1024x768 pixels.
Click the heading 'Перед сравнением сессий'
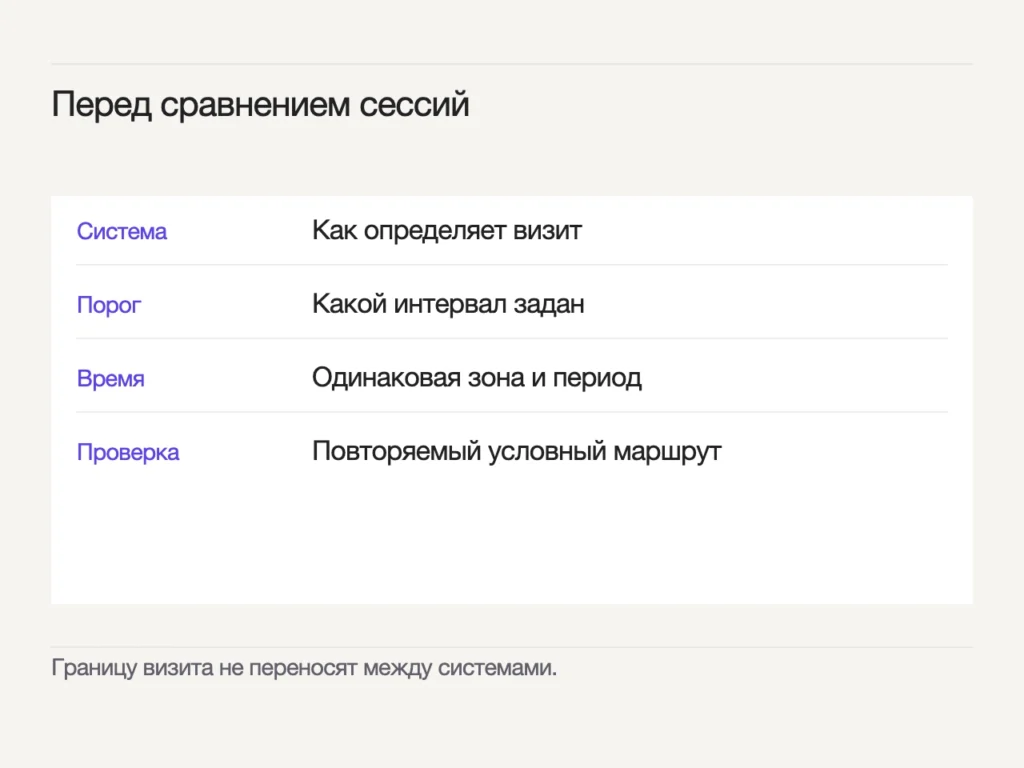click(x=261, y=104)
